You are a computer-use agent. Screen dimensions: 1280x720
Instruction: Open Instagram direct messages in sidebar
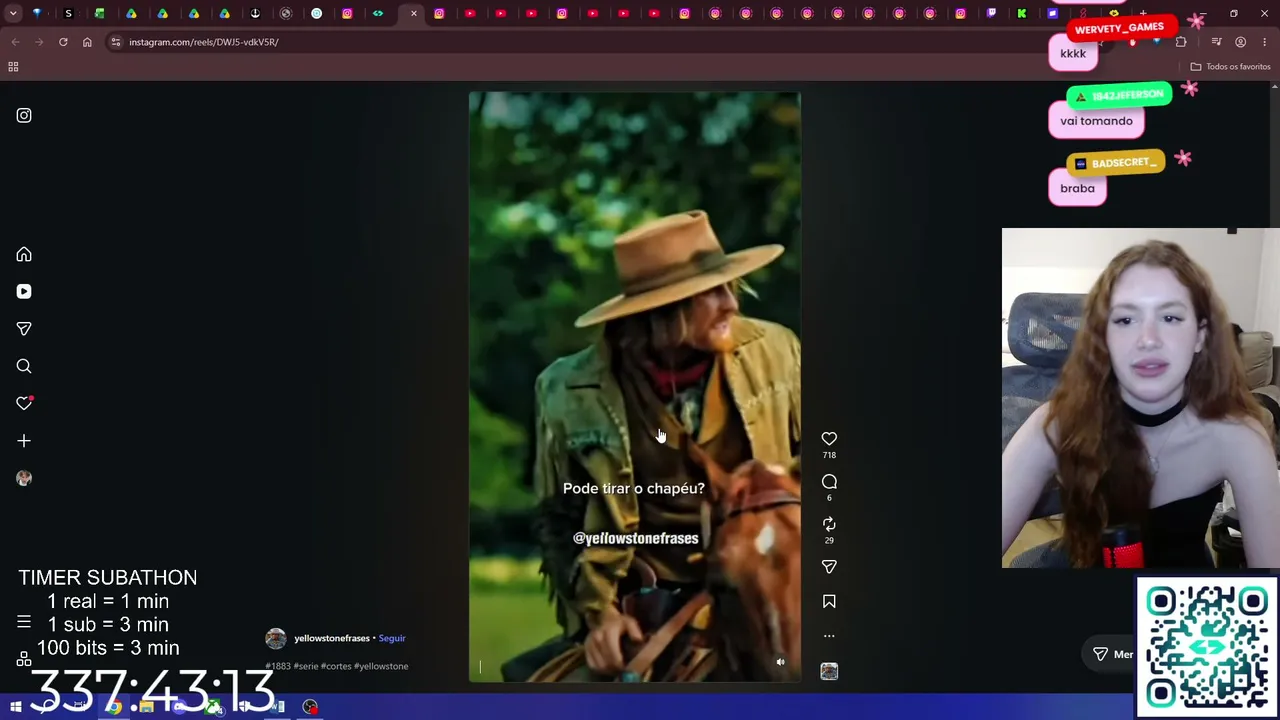tap(24, 328)
